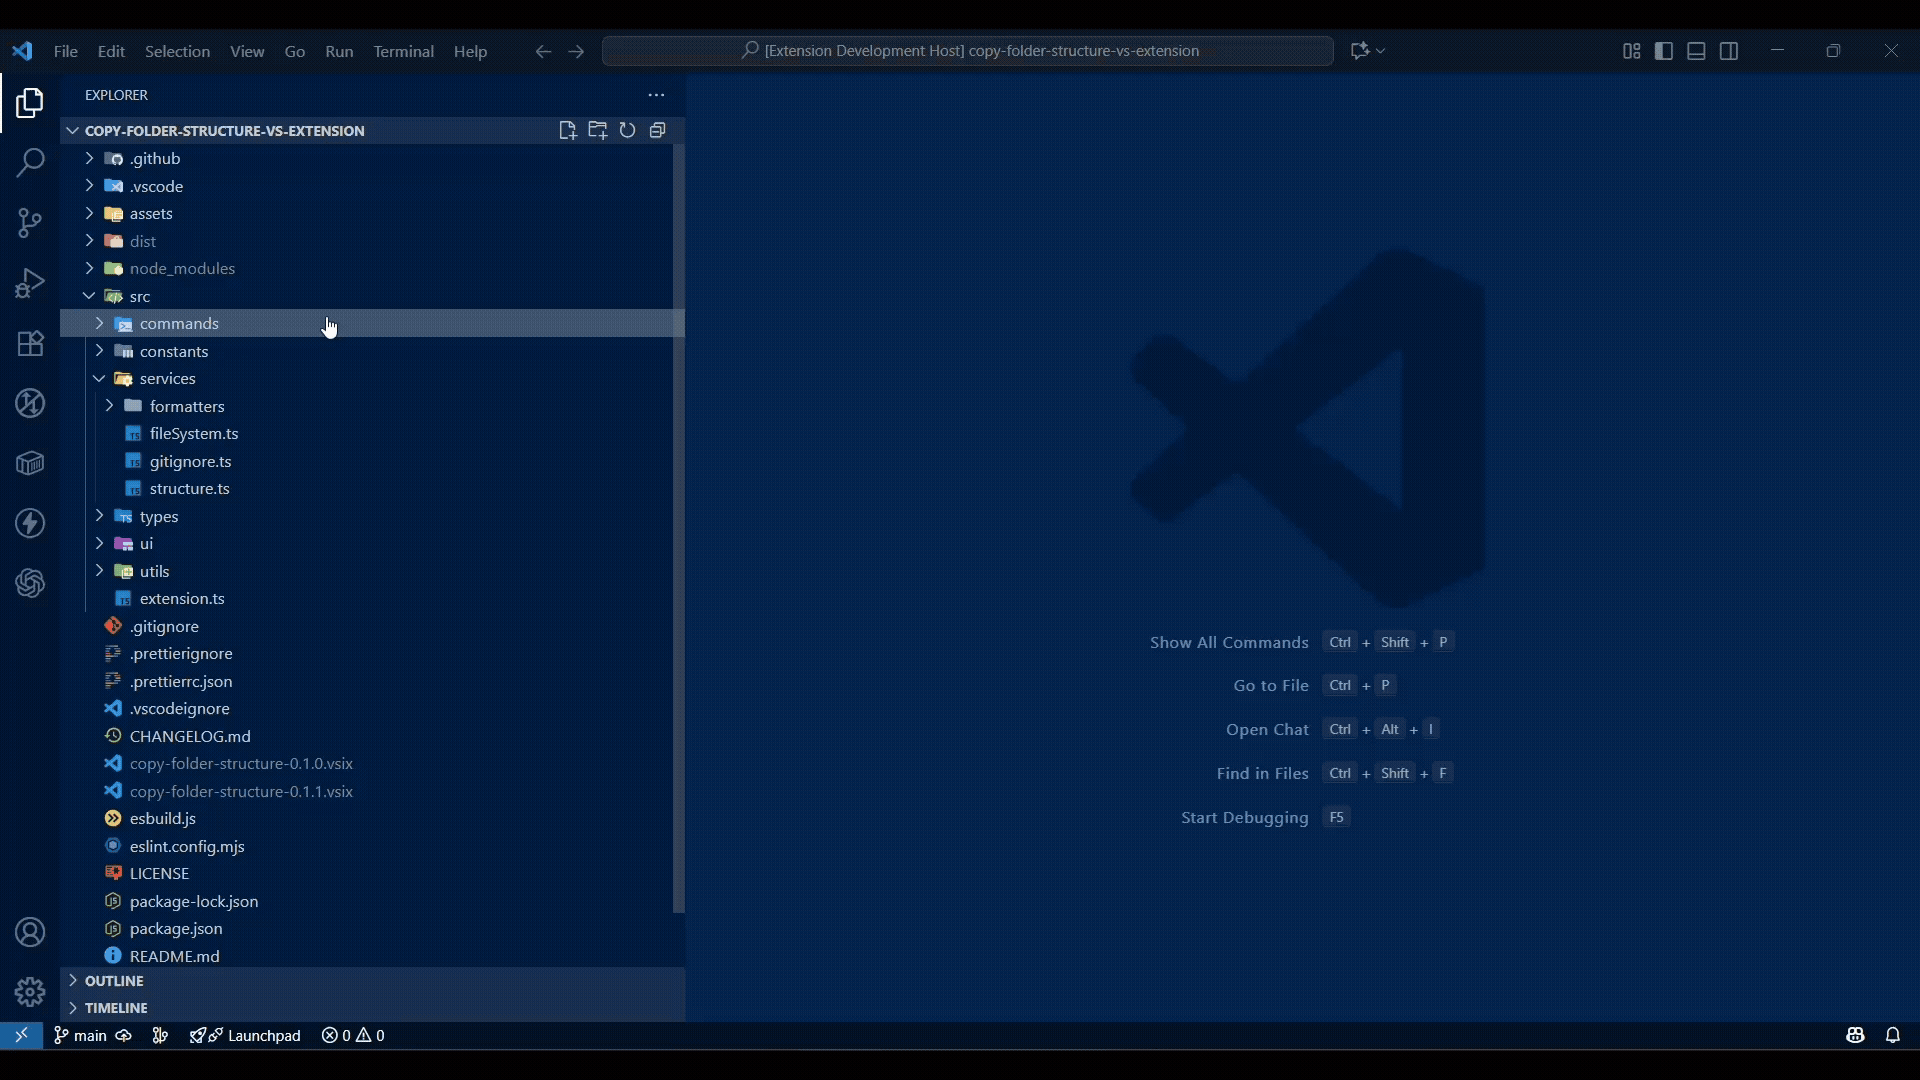Open the Manage gear icon

pos(30,991)
